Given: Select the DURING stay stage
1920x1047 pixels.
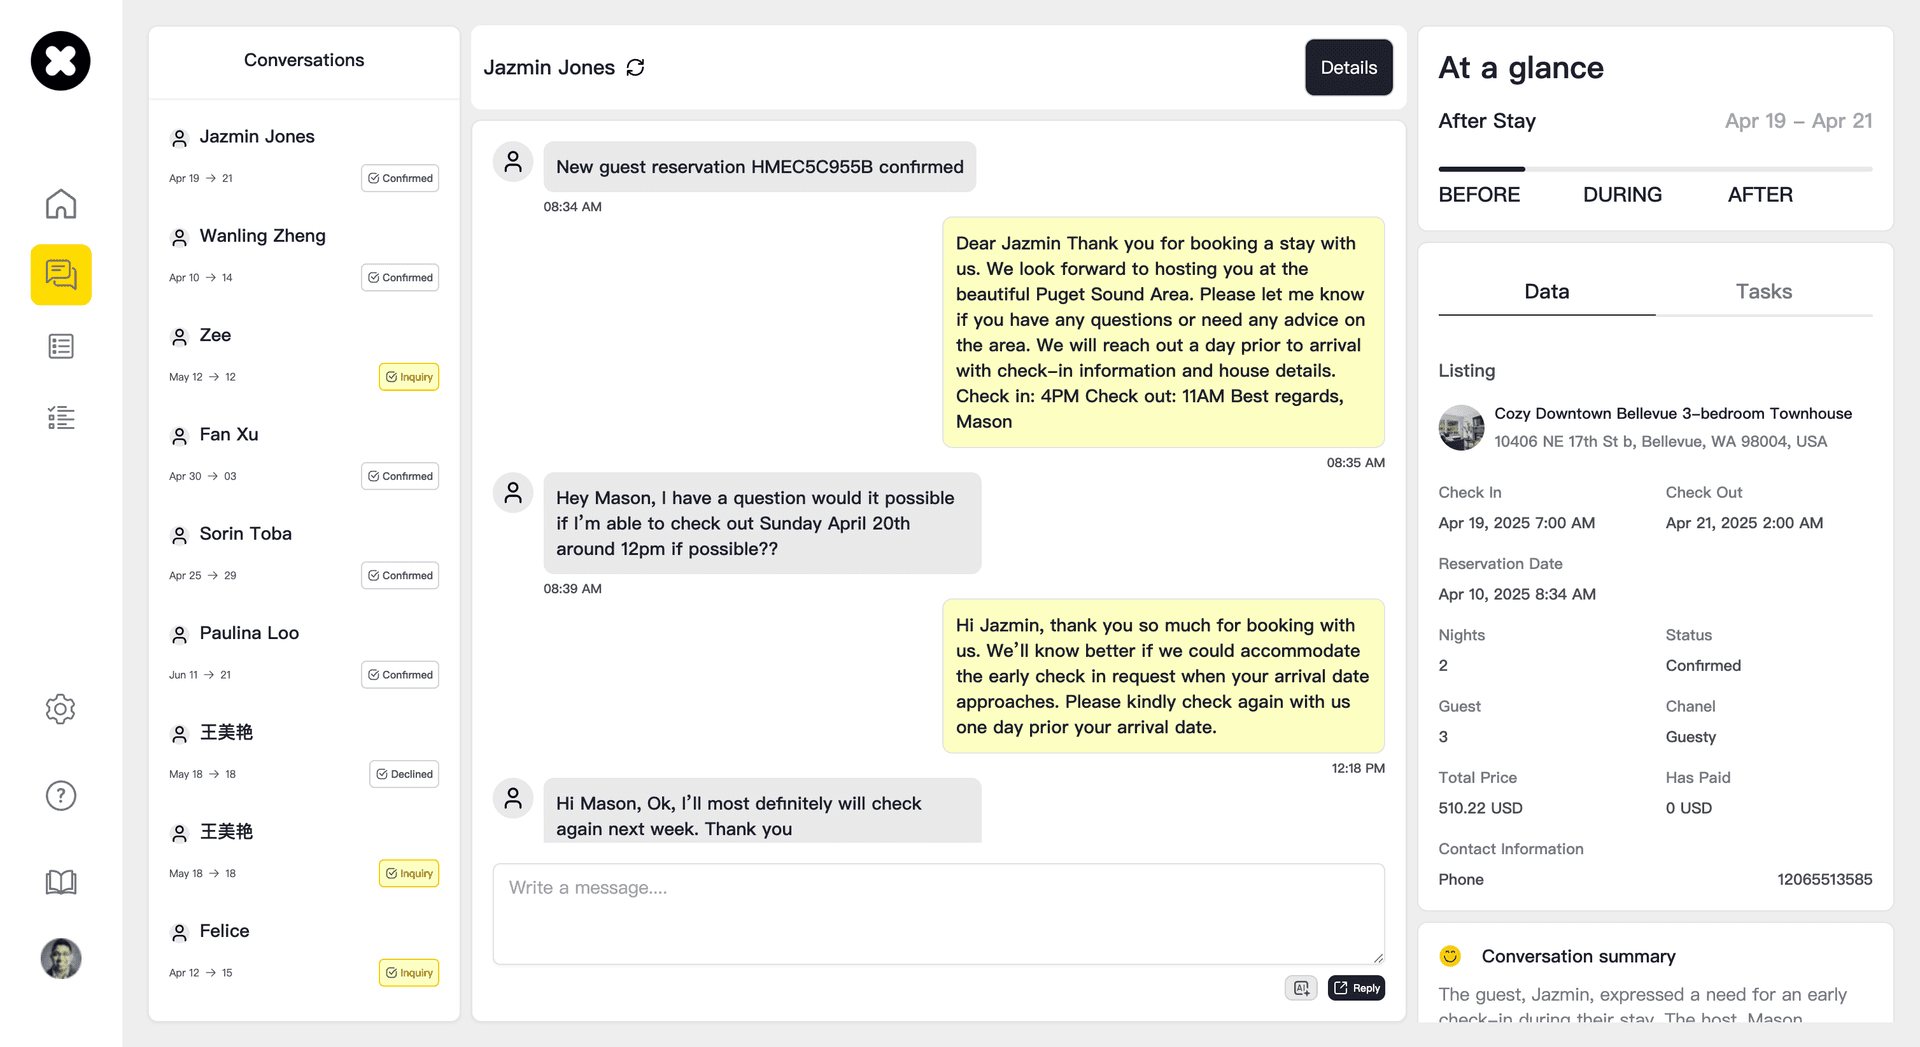Looking at the screenshot, I should [1622, 195].
